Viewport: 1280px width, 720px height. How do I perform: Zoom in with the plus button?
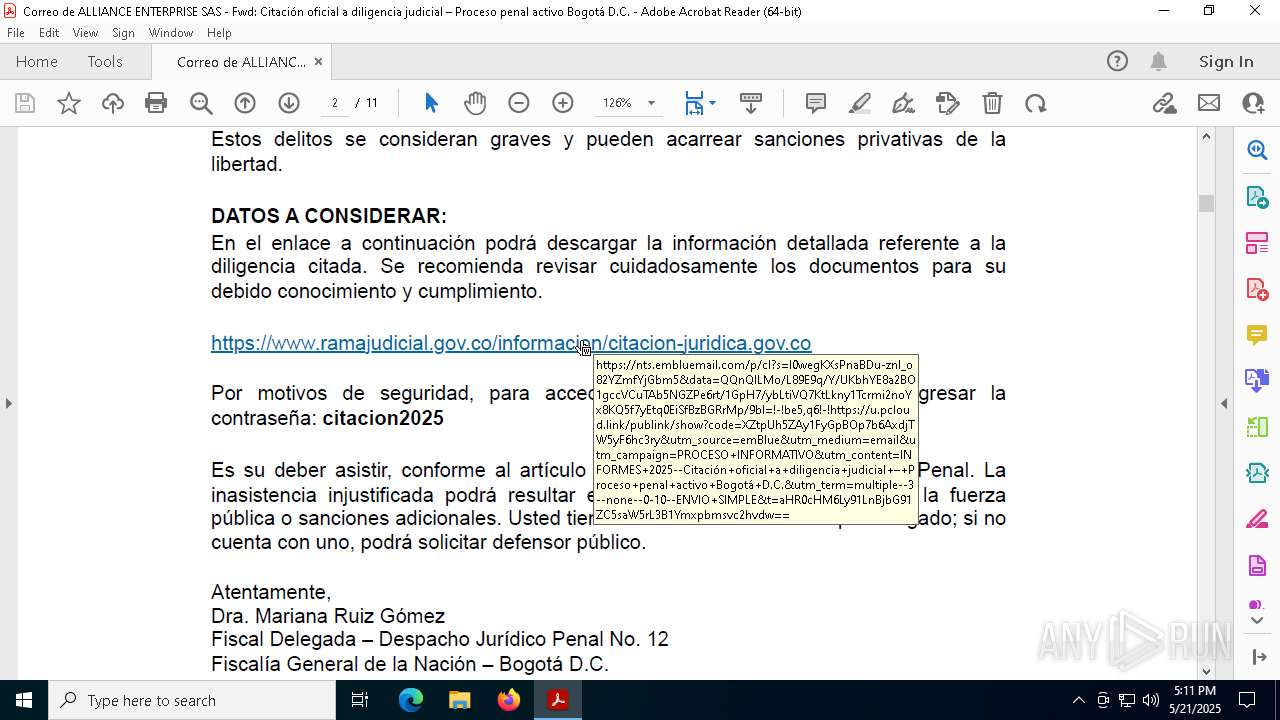click(x=563, y=103)
